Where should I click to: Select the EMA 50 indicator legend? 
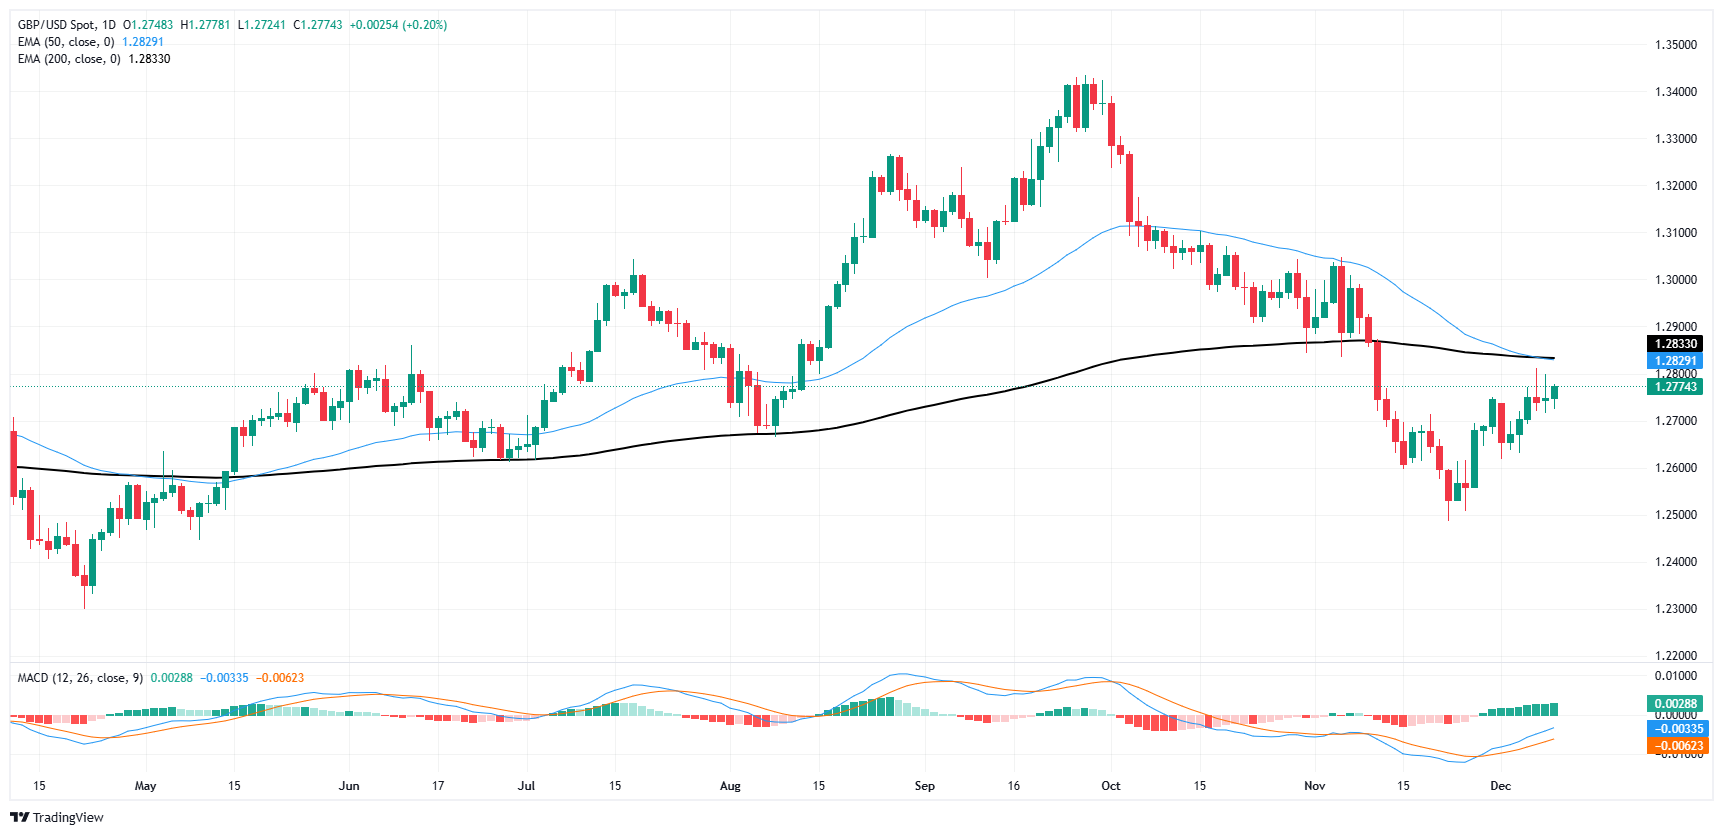point(66,42)
